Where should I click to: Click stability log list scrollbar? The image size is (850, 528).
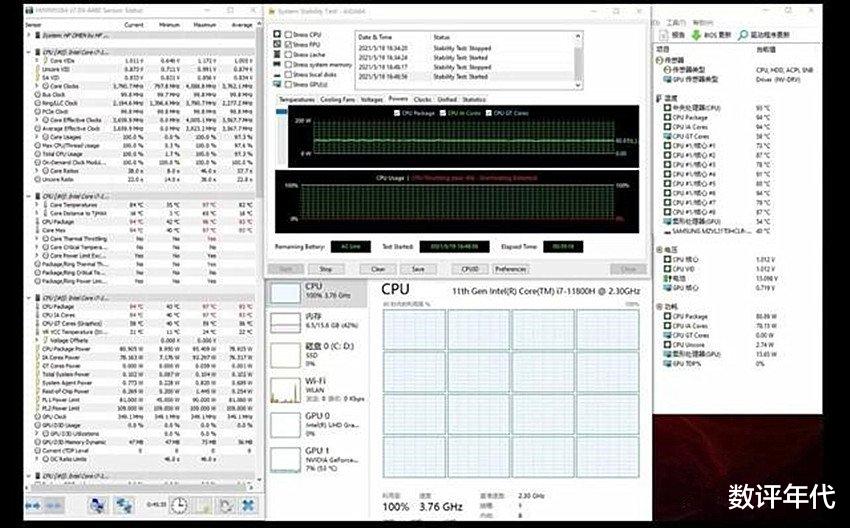[x=578, y=61]
